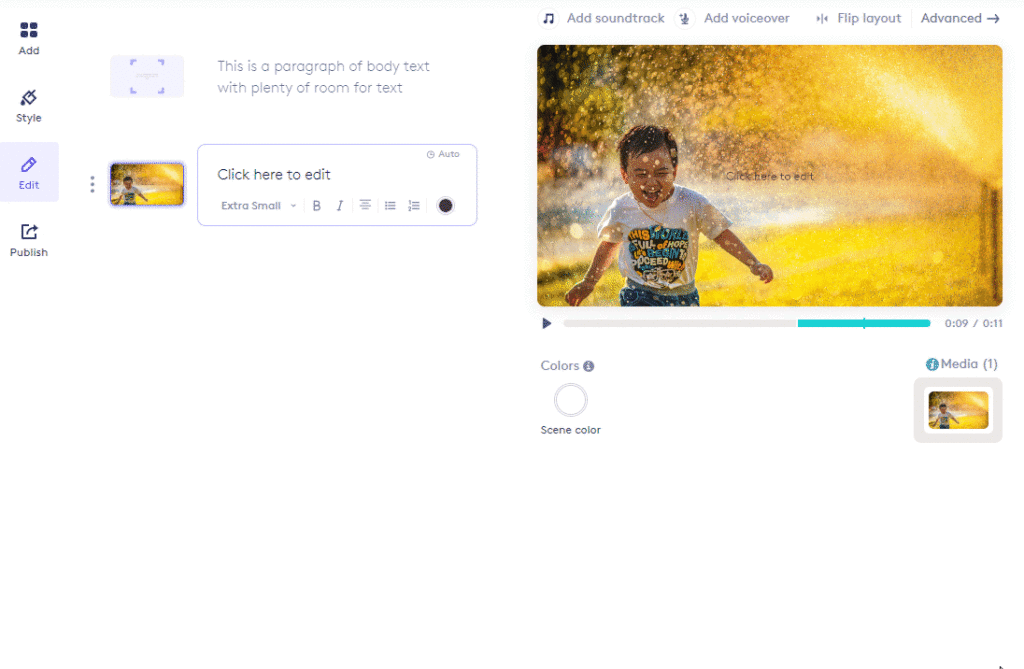Toggle bulleted list formatting
1024x669 pixels.
point(390,206)
